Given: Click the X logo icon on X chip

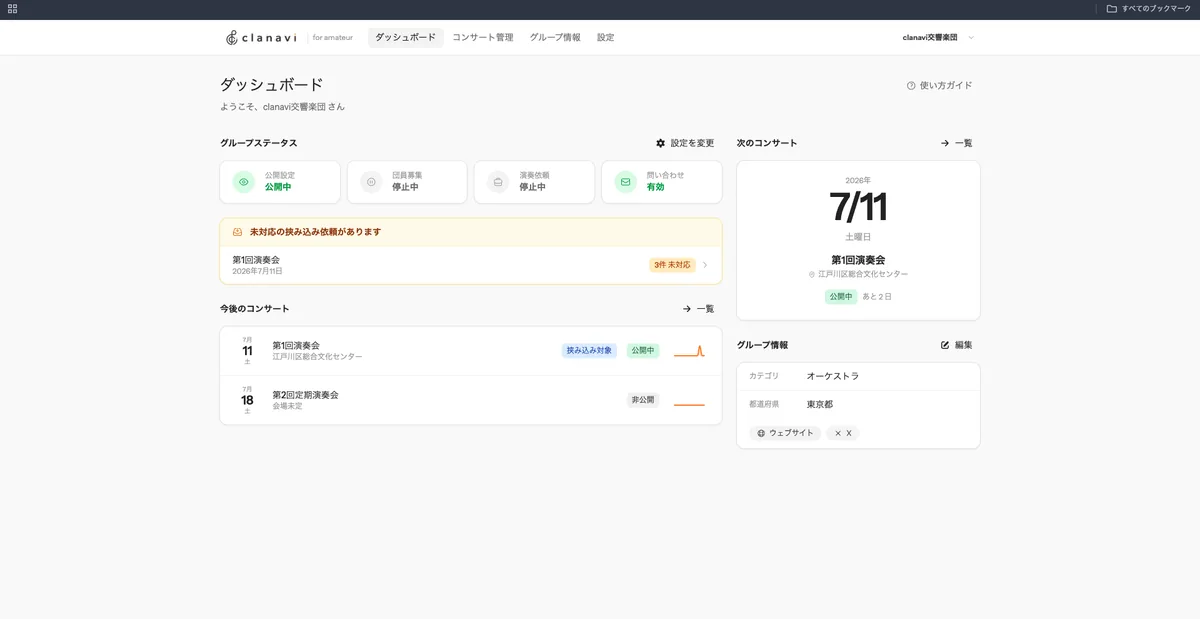Looking at the screenshot, I should point(838,433).
